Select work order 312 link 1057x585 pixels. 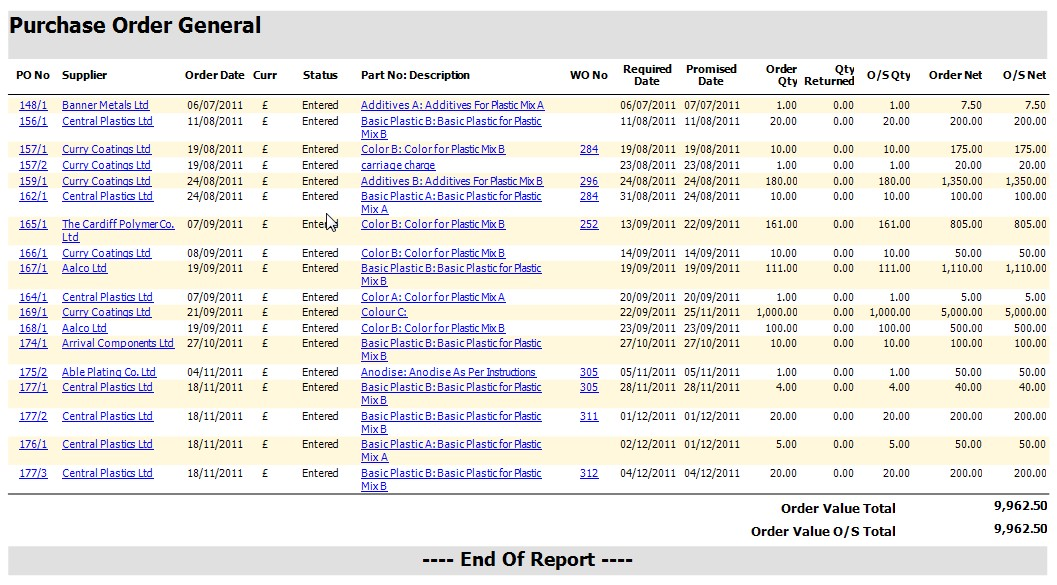[x=589, y=473]
